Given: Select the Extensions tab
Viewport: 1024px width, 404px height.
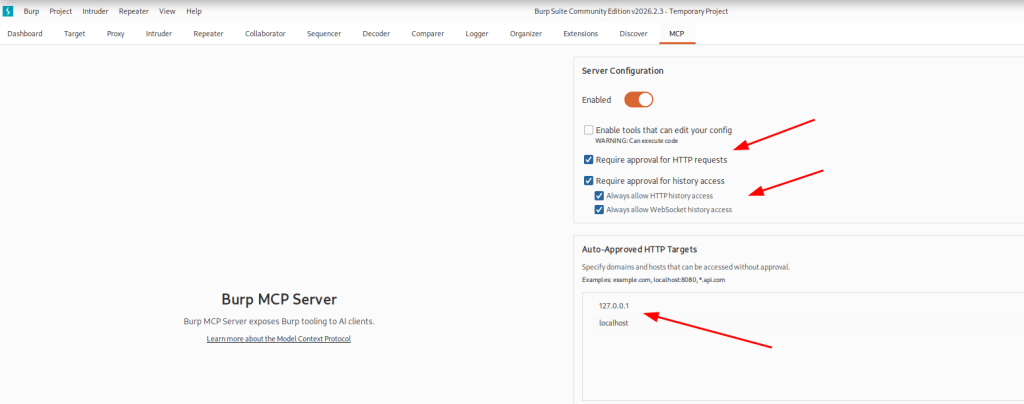Looking at the screenshot, I should (x=581, y=33).
